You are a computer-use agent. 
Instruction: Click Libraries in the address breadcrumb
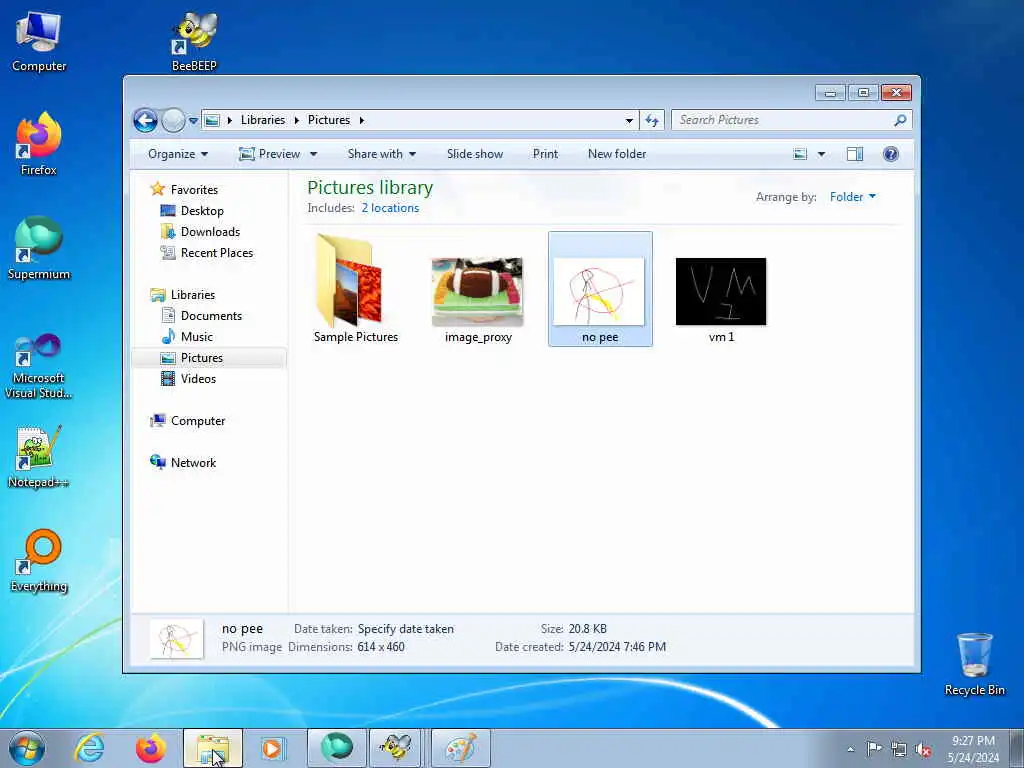[x=263, y=120]
